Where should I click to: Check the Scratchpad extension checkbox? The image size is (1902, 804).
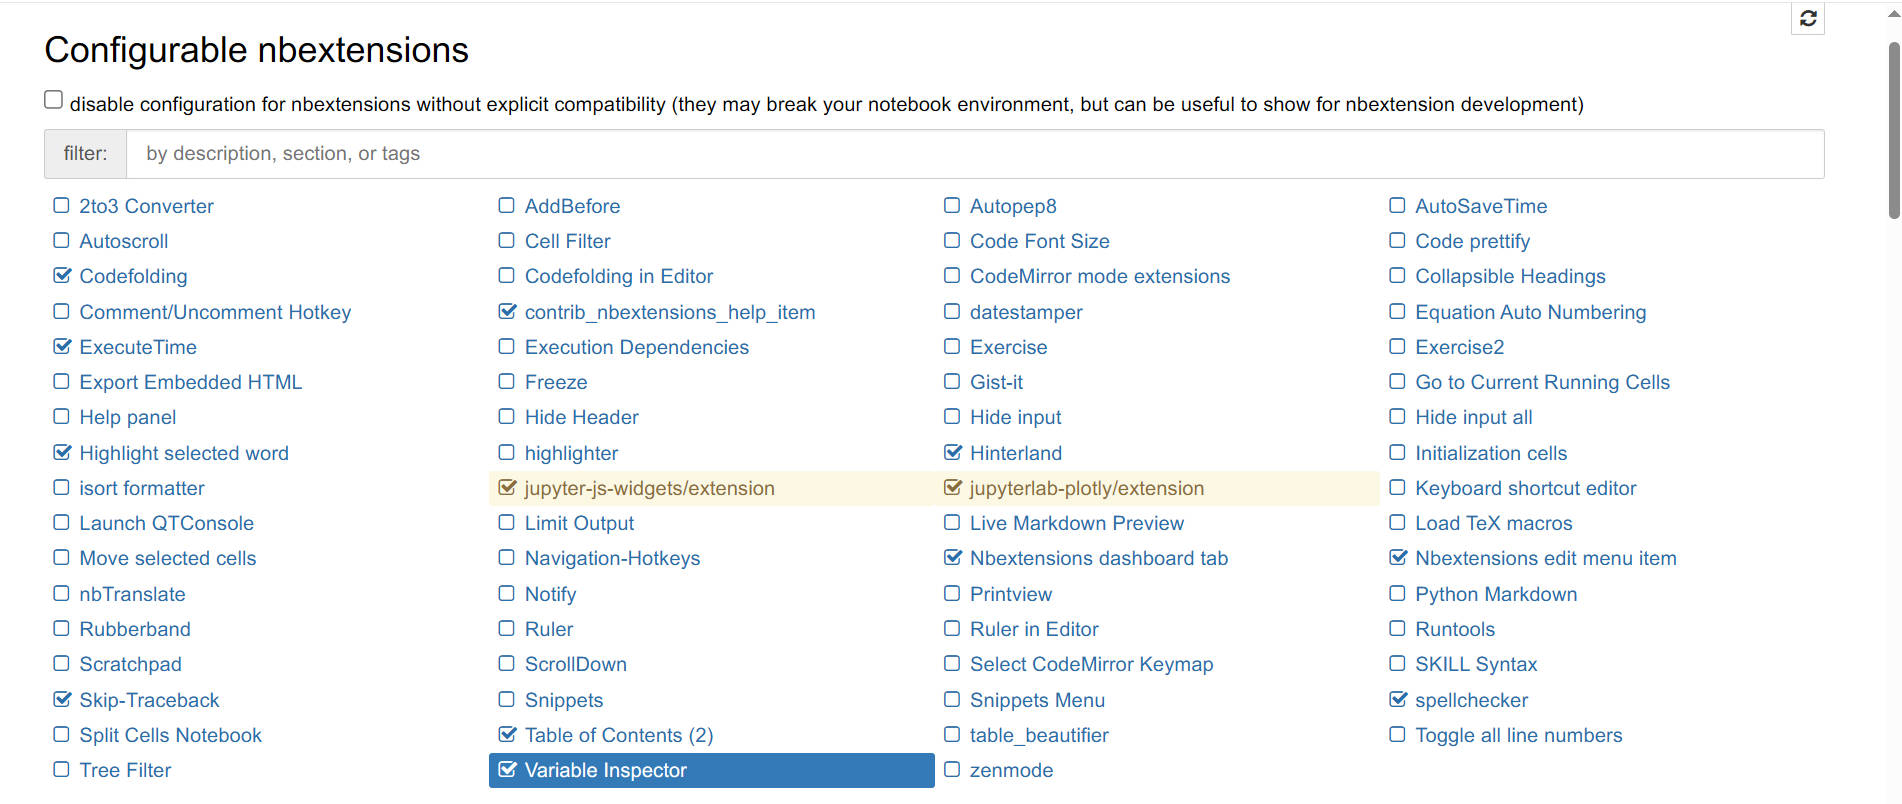[x=62, y=664]
